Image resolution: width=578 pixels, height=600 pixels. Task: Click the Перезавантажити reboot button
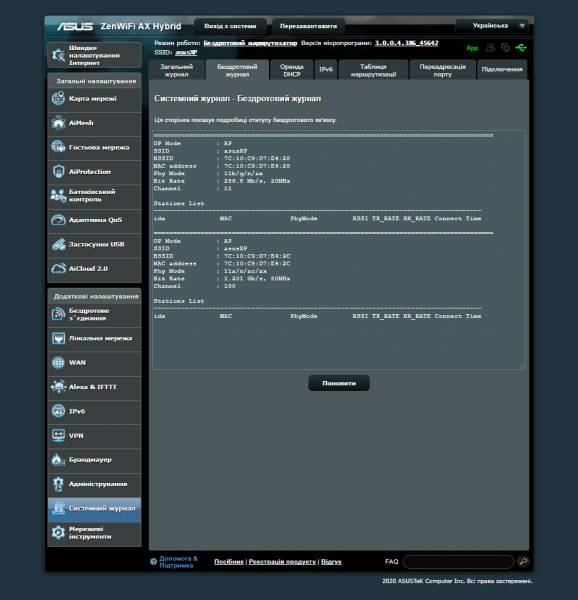click(x=308, y=26)
